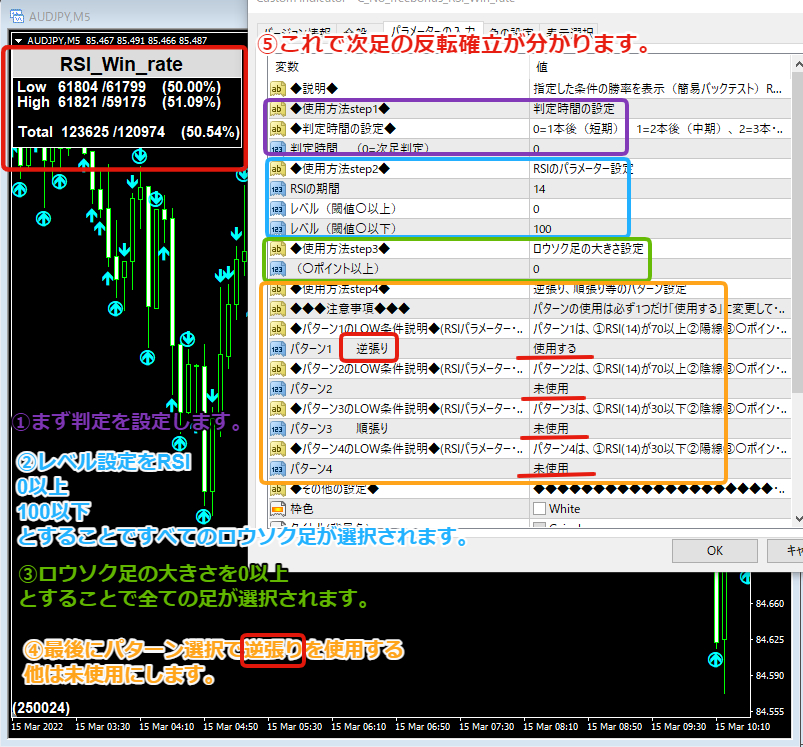The image size is (803, 747).
Task: Click the 123 icon beside パターン1 逆張り
Action: tap(277, 349)
